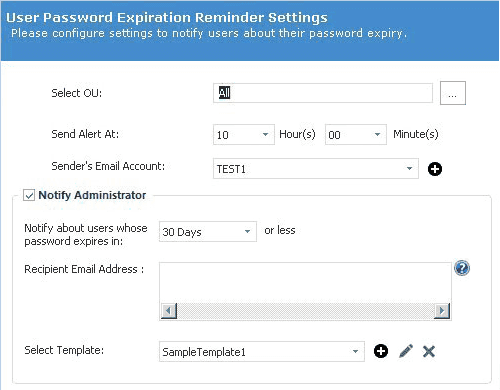This screenshot has width=500, height=390.
Task: Open the 30 Days expiry dropdown
Action: point(208,231)
